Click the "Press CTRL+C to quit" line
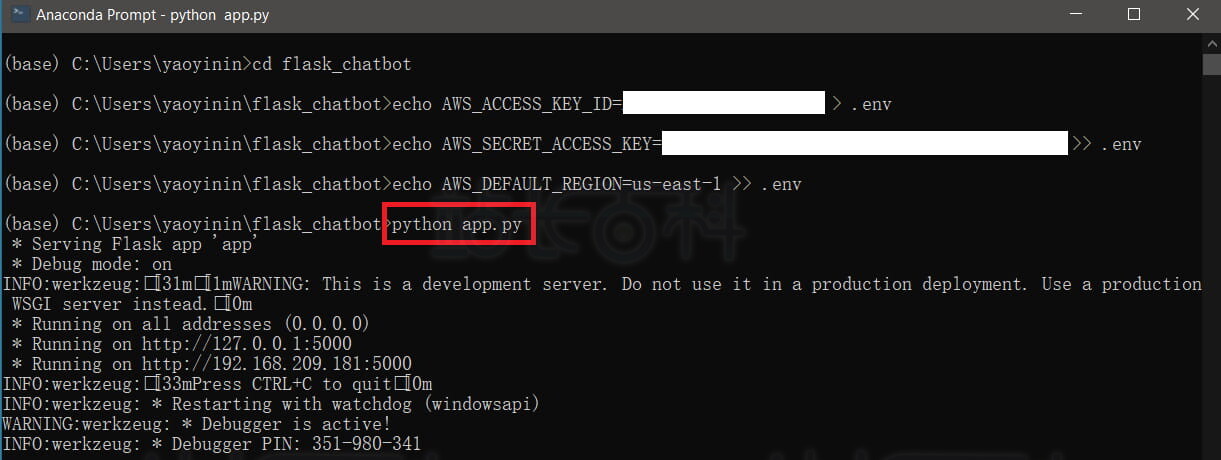 tap(218, 384)
